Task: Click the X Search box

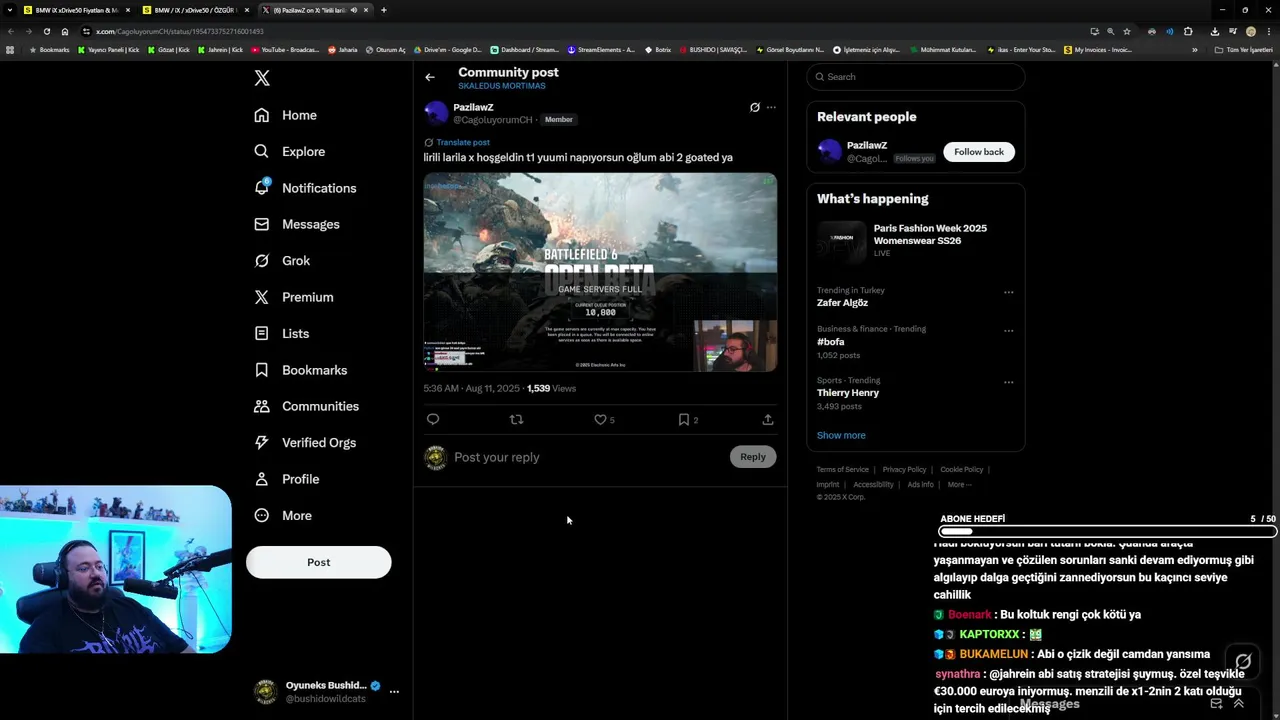Action: (916, 77)
